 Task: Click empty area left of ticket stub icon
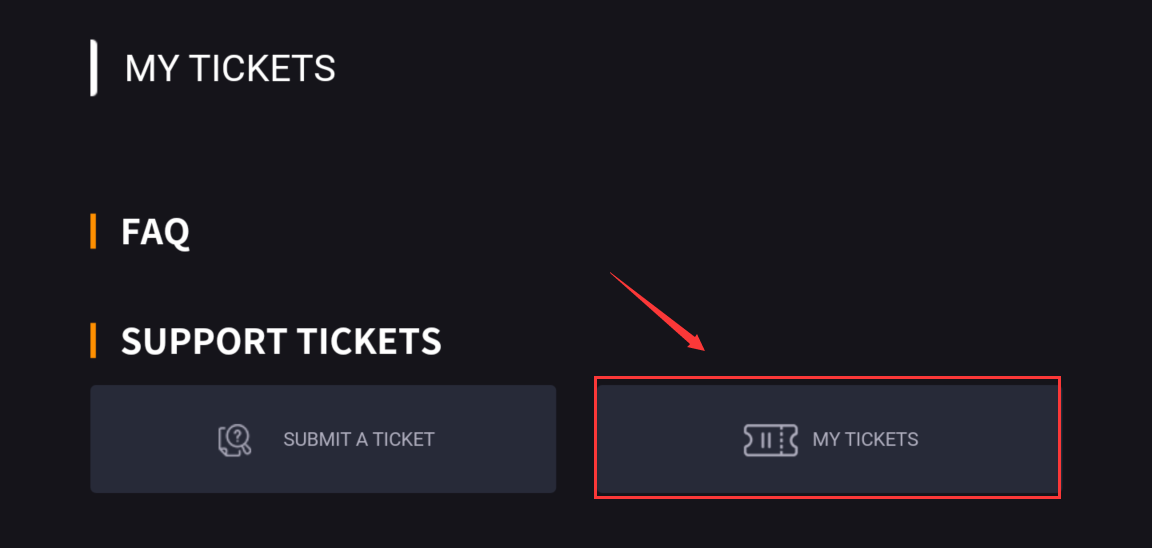click(669, 440)
